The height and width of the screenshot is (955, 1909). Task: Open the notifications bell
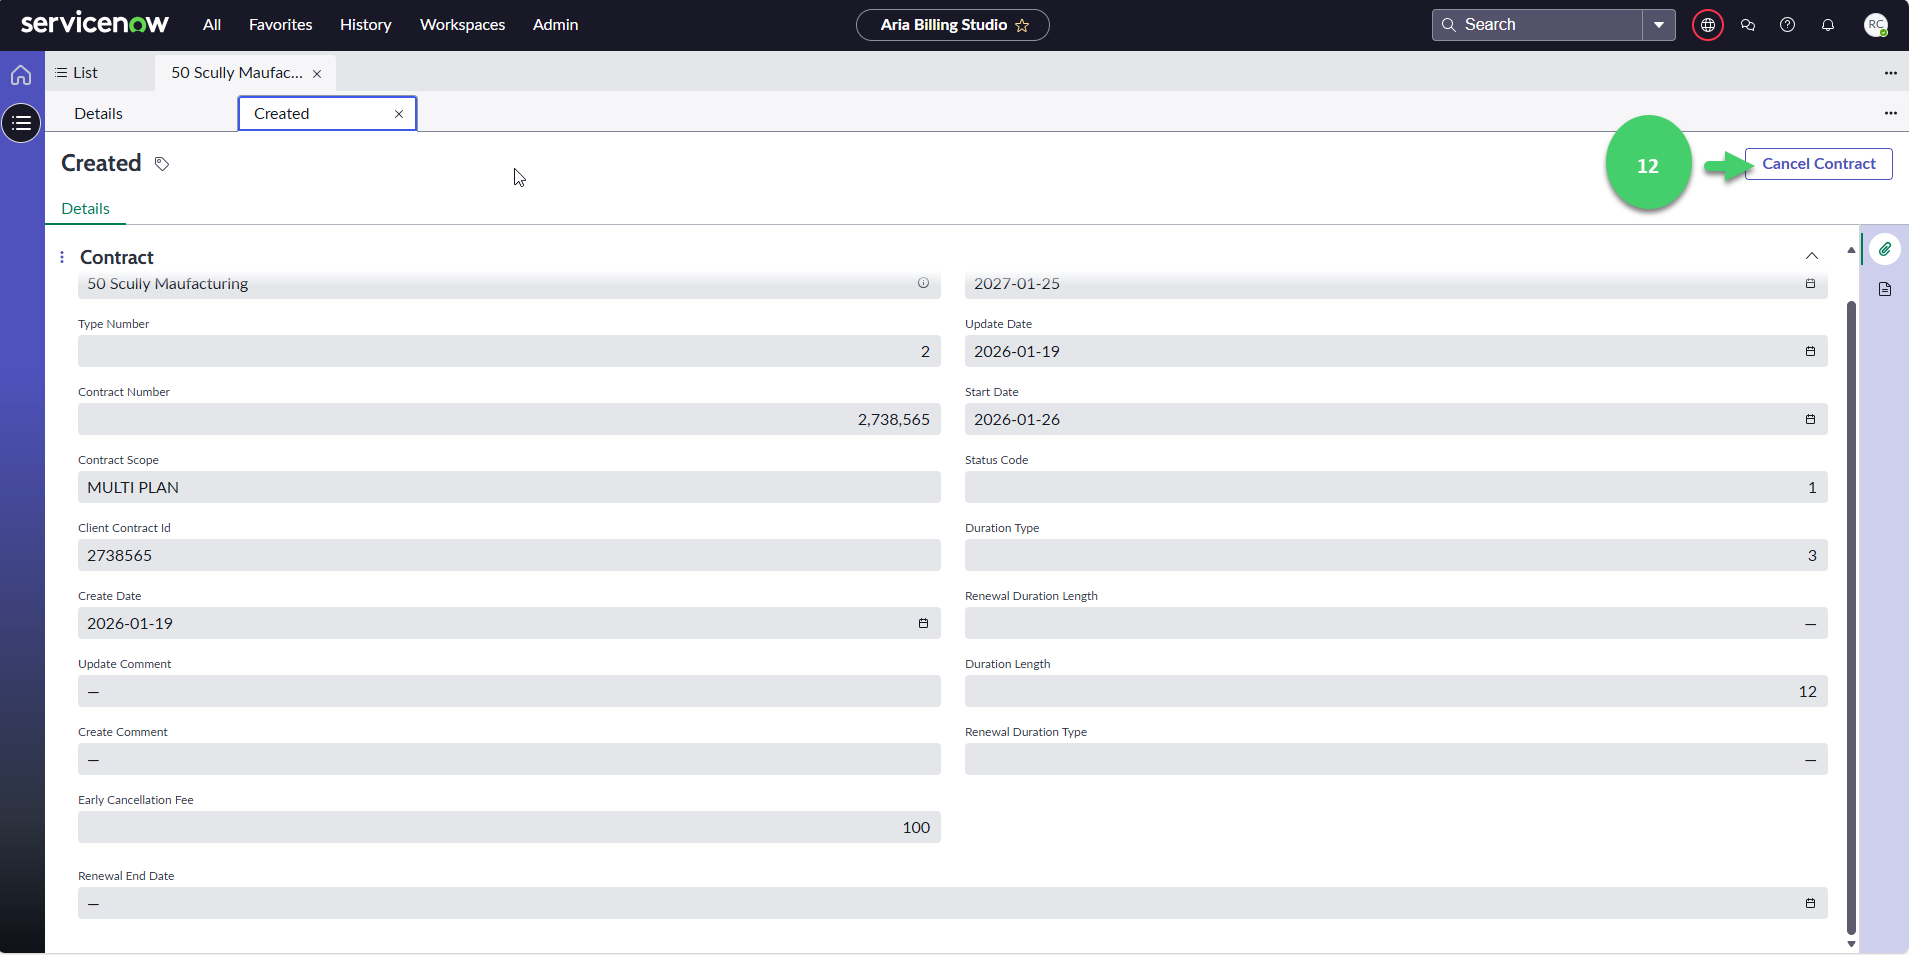click(x=1827, y=25)
